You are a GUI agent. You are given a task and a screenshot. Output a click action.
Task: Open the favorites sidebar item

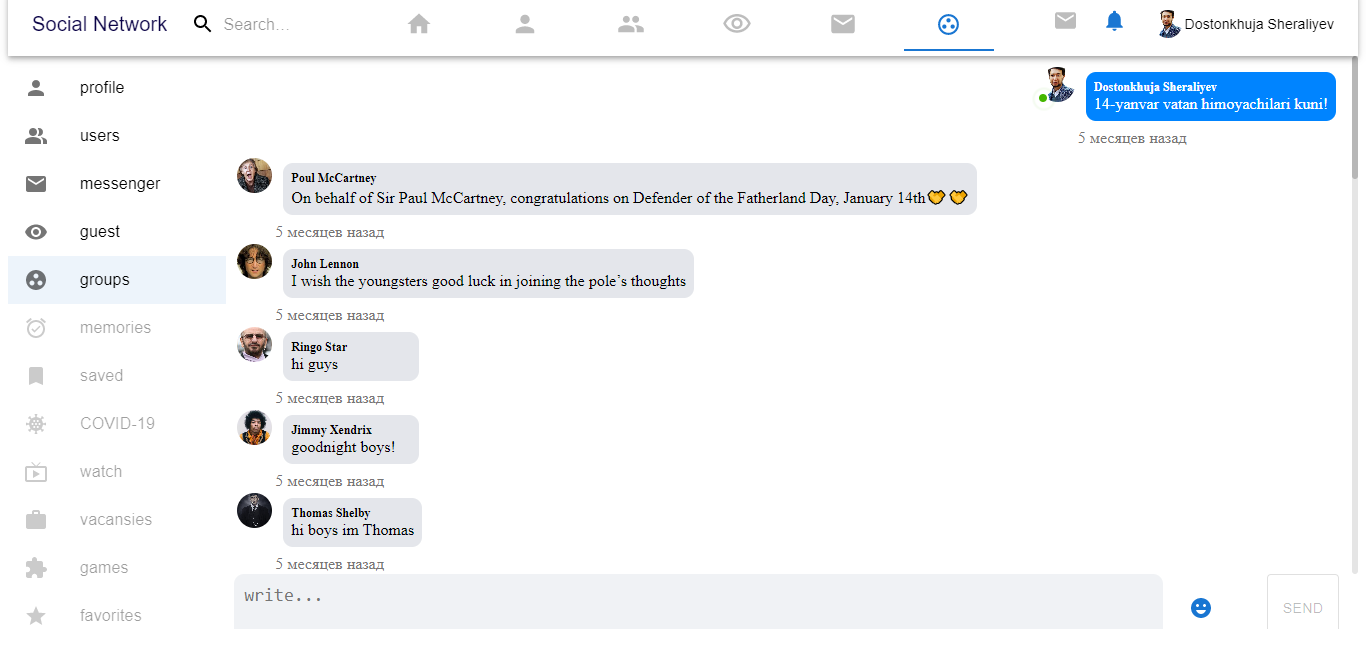[117, 616]
